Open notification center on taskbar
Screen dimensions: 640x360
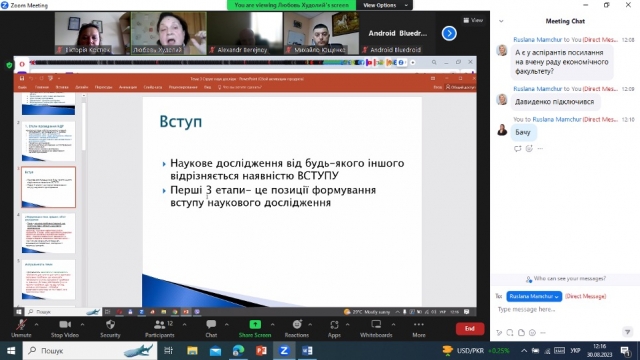(x=625, y=351)
